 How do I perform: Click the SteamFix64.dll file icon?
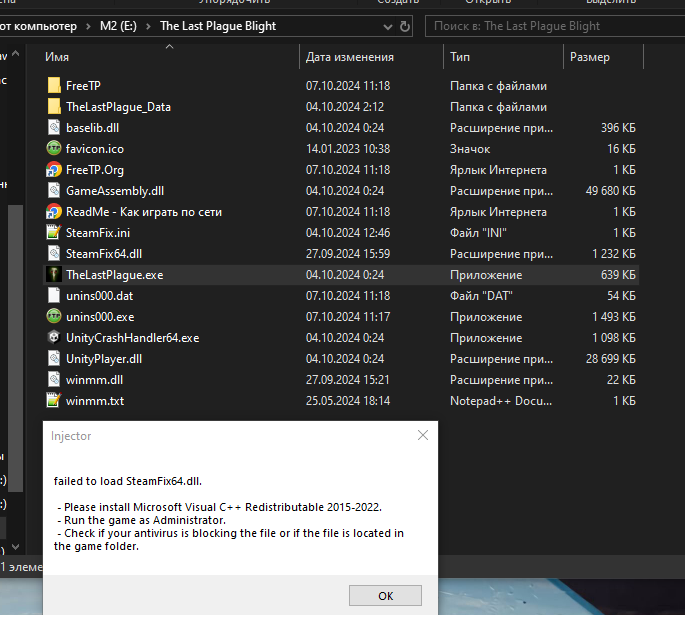click(x=54, y=254)
